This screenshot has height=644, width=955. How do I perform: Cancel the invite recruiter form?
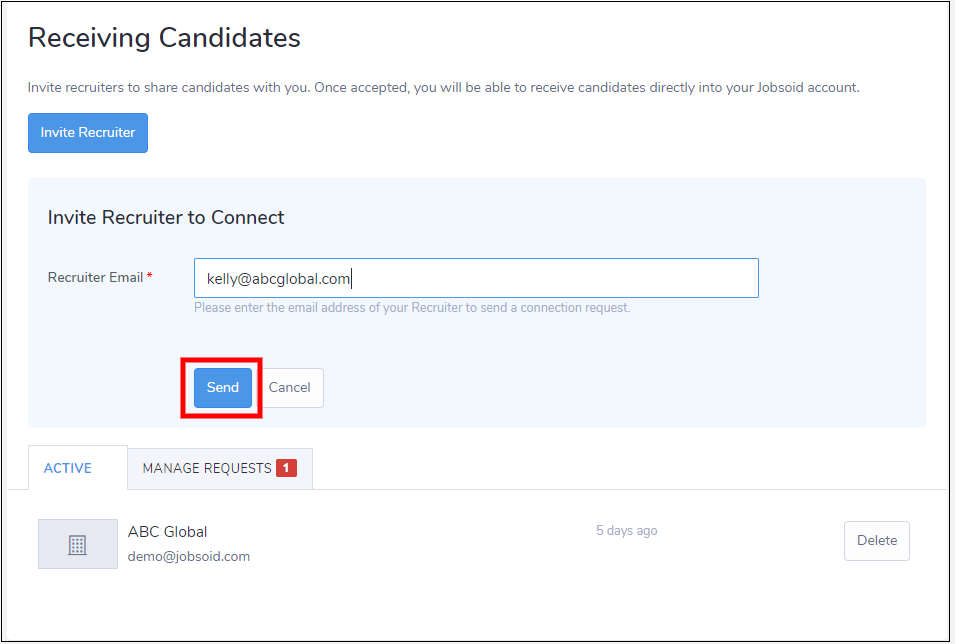click(289, 388)
